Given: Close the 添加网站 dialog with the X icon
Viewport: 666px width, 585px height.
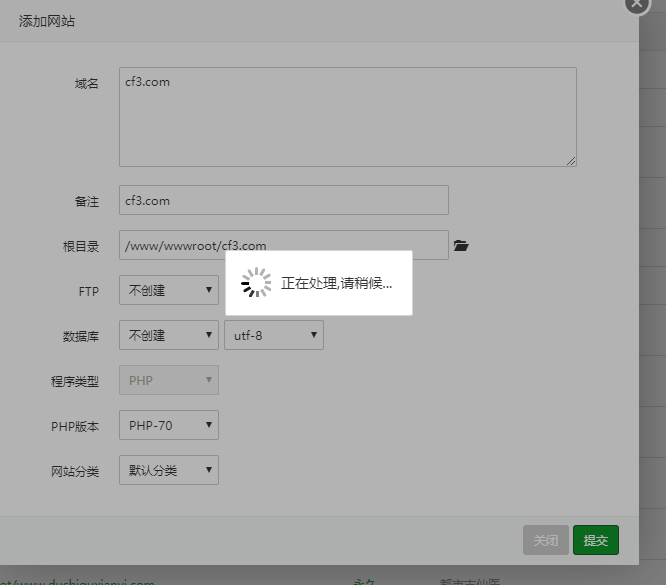Looking at the screenshot, I should (x=637, y=3).
